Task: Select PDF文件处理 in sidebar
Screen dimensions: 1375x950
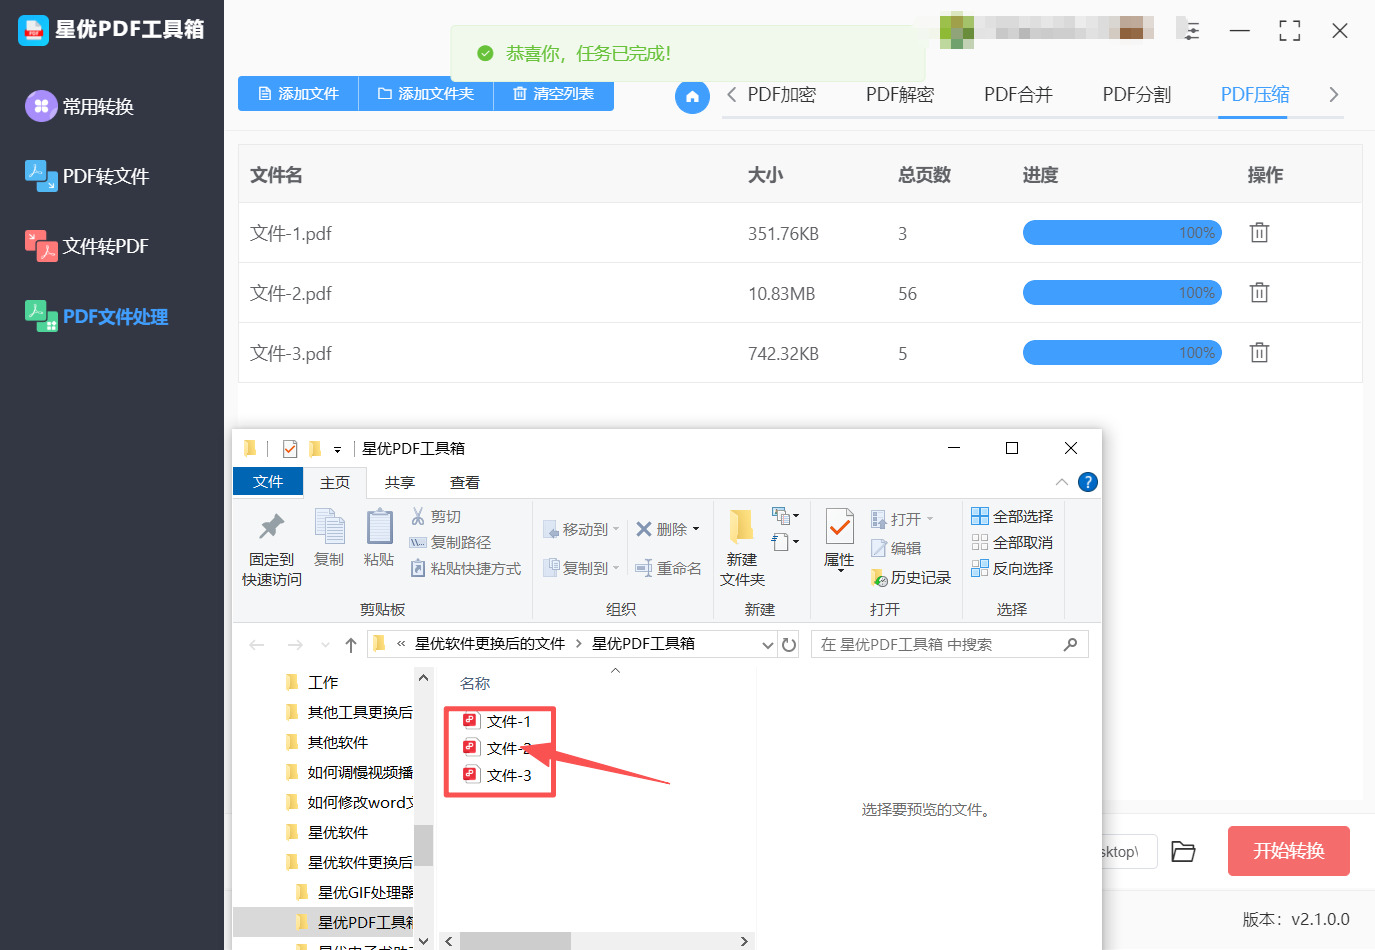Action: click(97, 316)
